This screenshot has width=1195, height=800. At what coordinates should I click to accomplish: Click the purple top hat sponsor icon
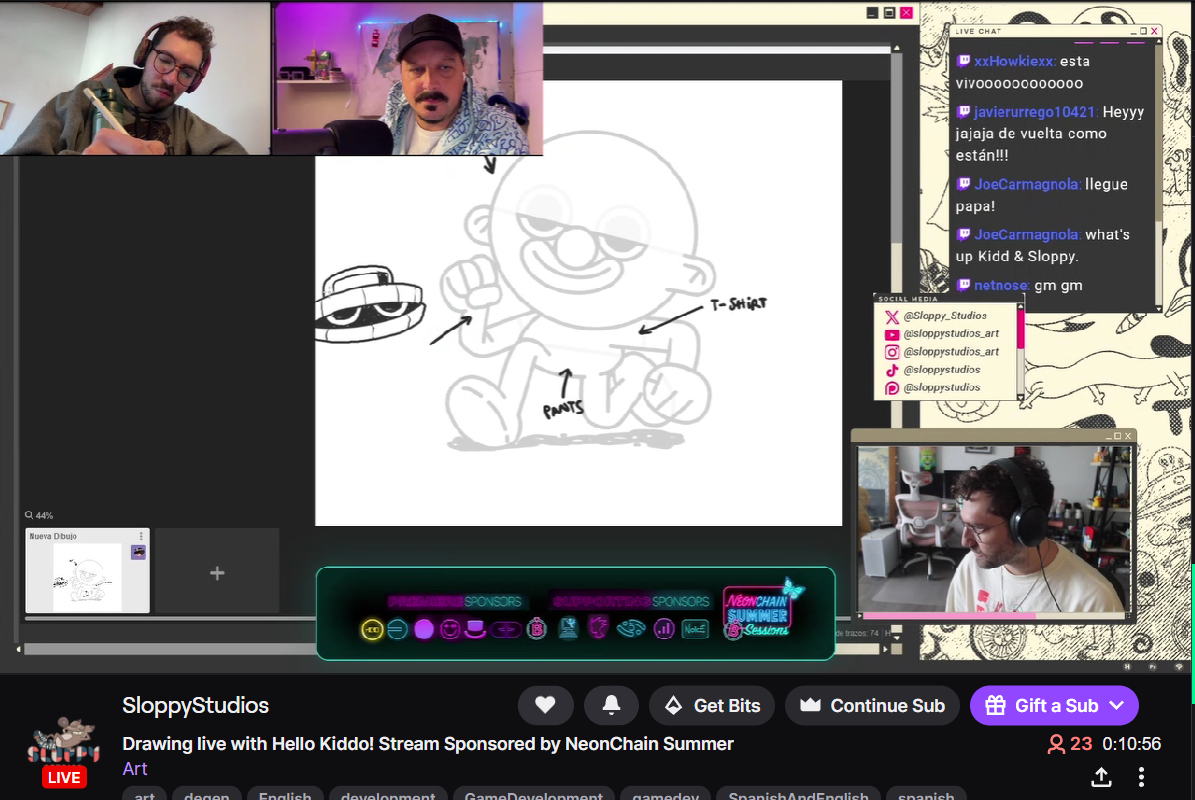pos(475,629)
